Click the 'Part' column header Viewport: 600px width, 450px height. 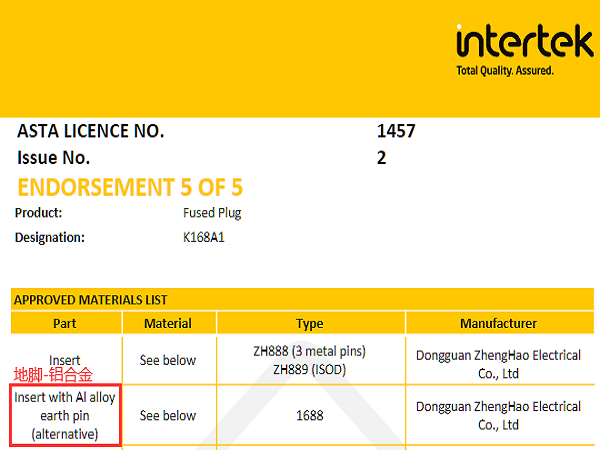[x=65, y=324]
